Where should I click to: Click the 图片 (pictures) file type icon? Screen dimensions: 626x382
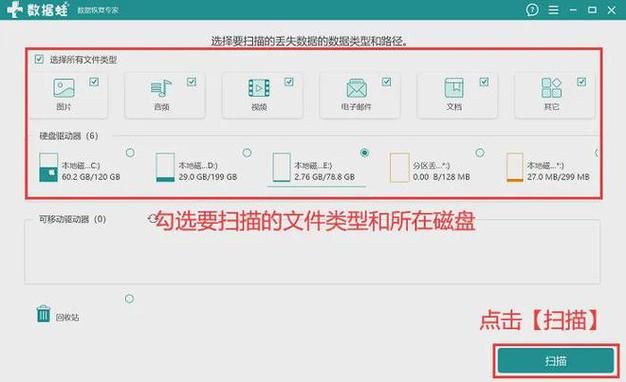tap(64, 88)
